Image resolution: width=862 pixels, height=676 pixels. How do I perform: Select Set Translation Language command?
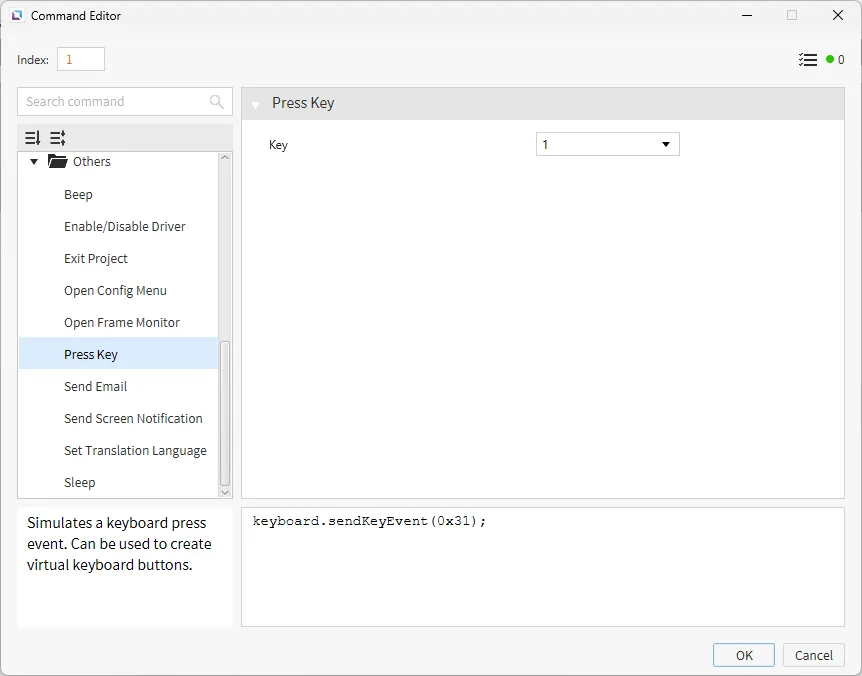pyautogui.click(x=135, y=451)
